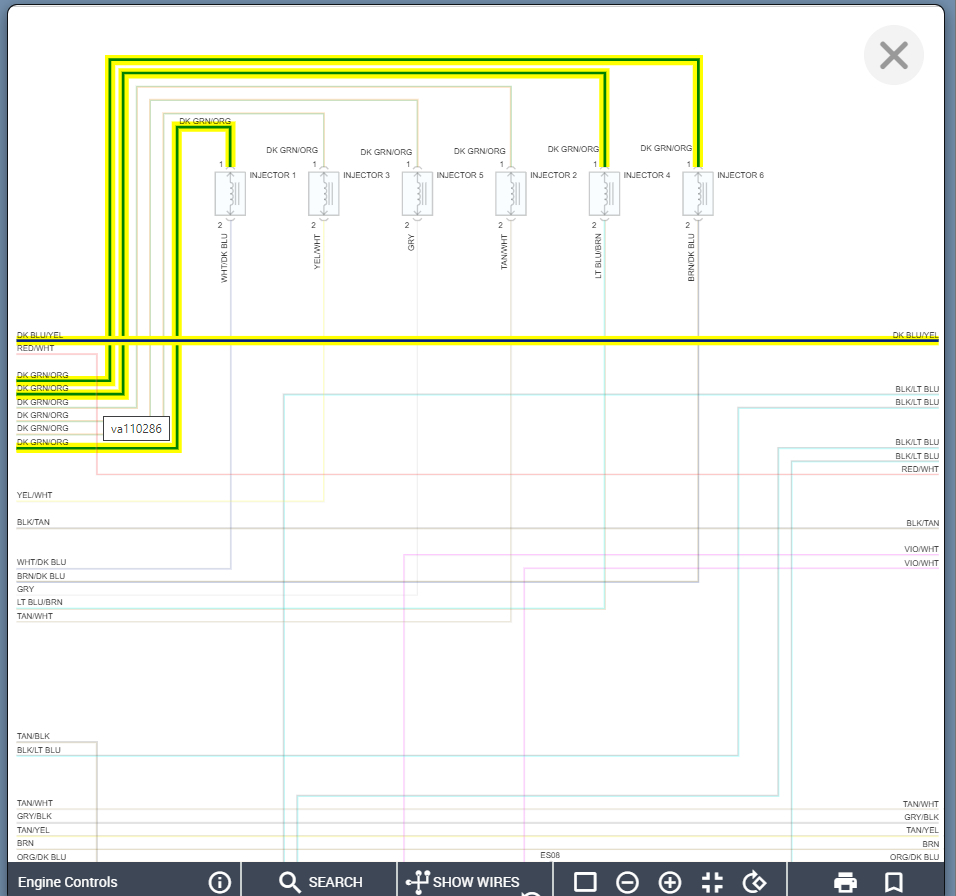Select the INJECTOR 5 coil symbol

[x=418, y=194]
